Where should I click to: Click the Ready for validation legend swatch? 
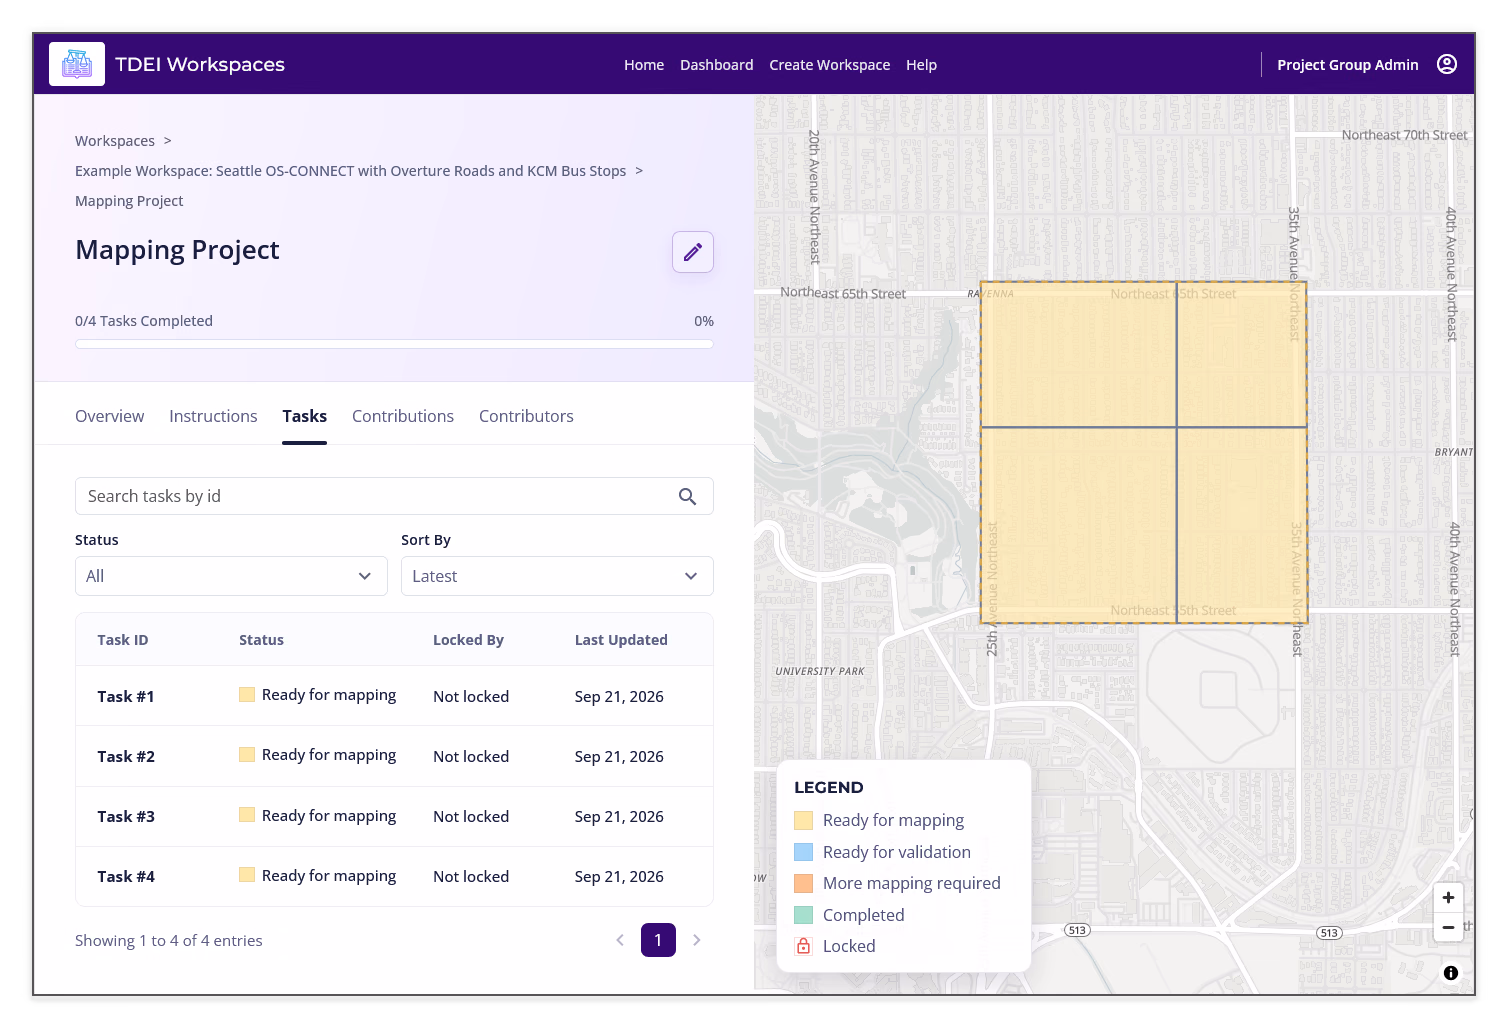[803, 852]
